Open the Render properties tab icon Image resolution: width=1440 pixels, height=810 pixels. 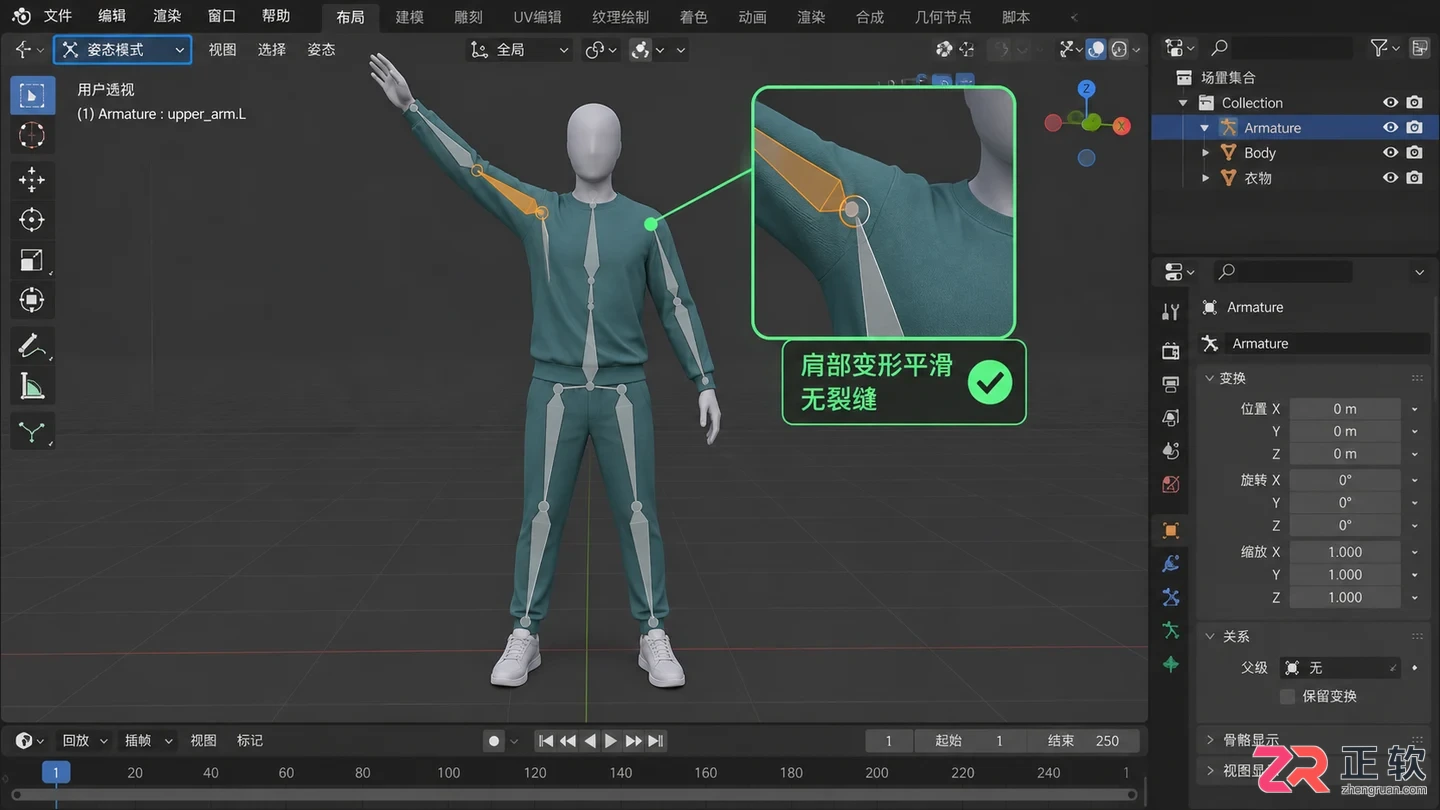click(1171, 351)
